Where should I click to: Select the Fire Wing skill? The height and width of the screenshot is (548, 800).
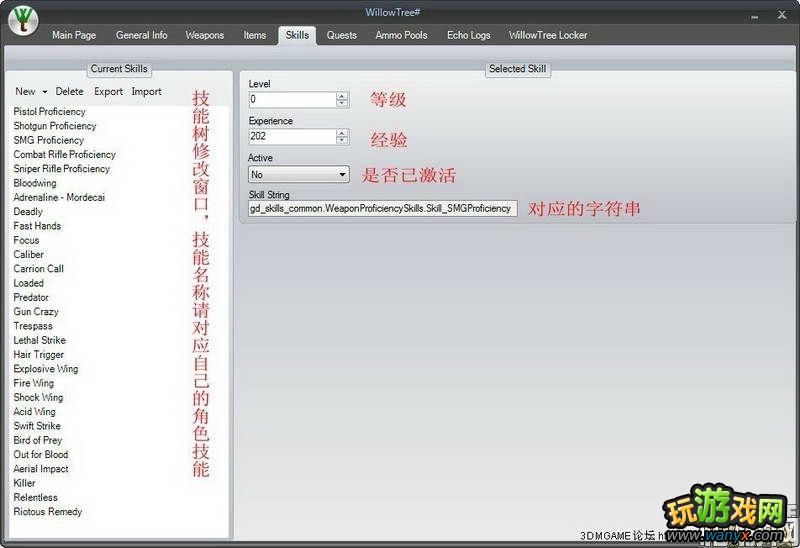tap(33, 383)
